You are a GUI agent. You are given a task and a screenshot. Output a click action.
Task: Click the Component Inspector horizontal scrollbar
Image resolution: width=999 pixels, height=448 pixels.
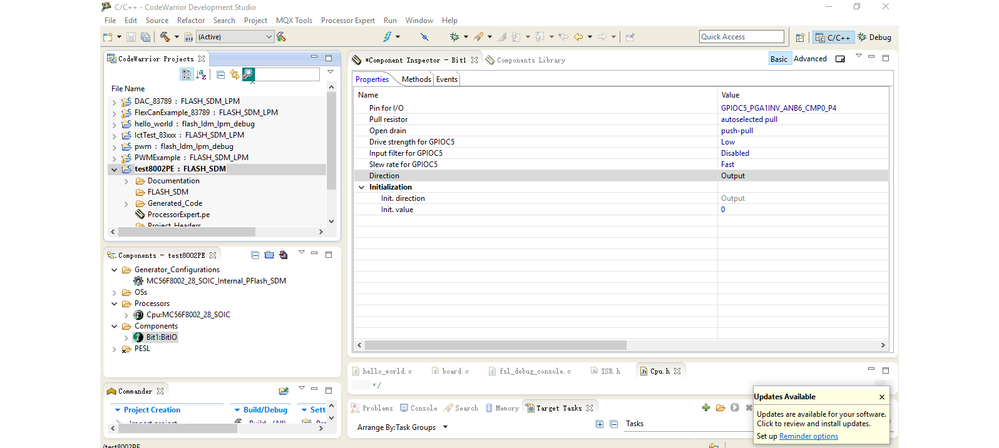pos(495,345)
